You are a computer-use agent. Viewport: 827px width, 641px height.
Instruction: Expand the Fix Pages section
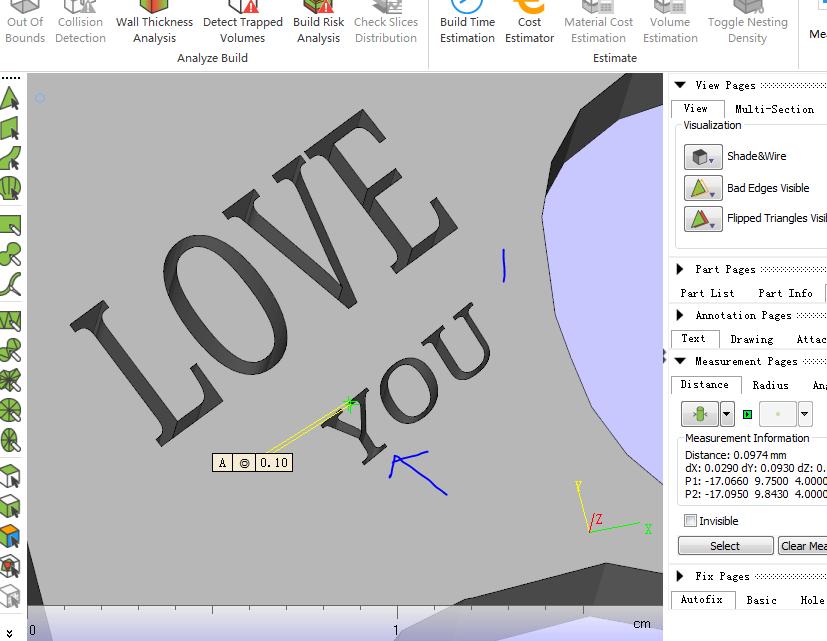680,576
